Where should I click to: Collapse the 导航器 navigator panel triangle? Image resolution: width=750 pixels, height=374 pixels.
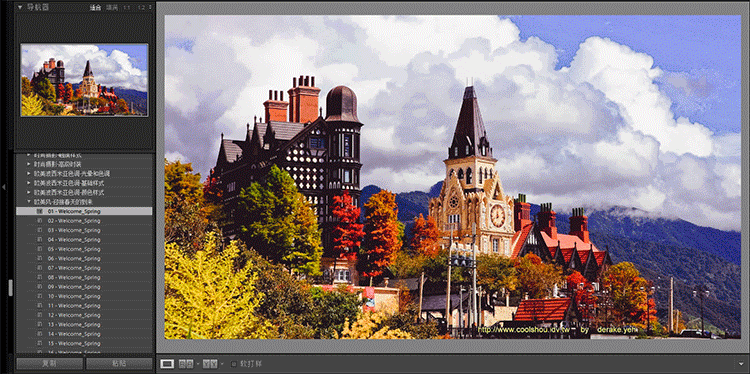point(20,7)
